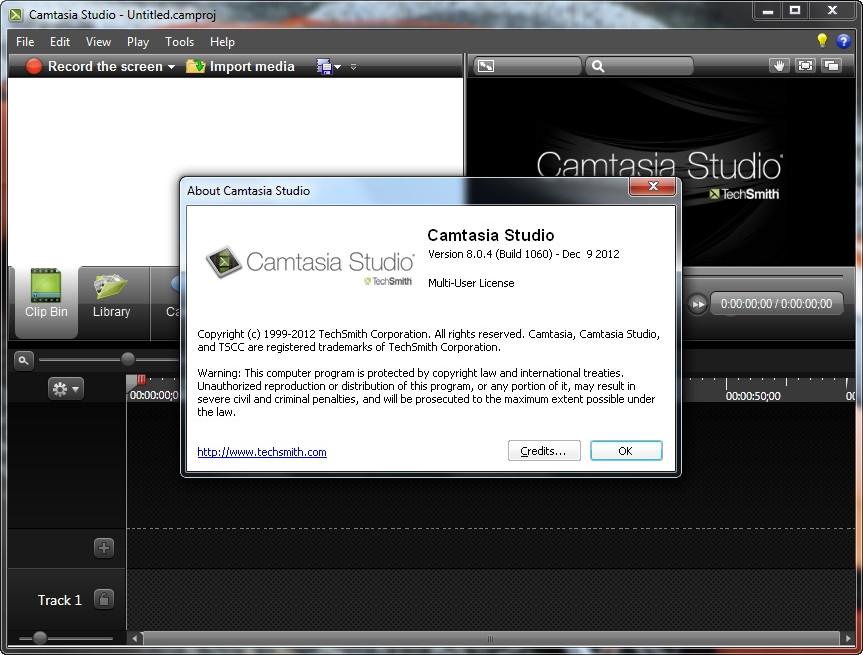Click the pan hand tool in preview
863x655 pixels.
(780, 66)
